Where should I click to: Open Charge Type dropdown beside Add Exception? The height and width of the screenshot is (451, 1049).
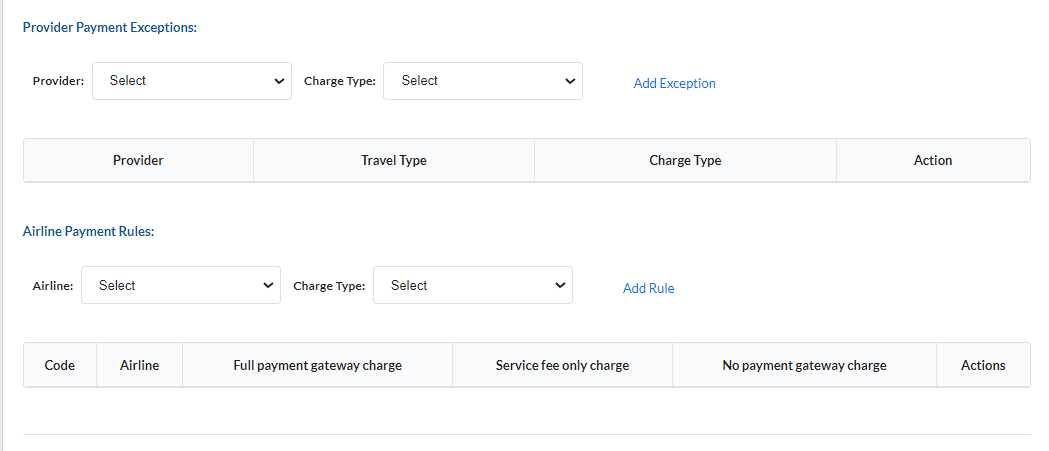pos(482,81)
